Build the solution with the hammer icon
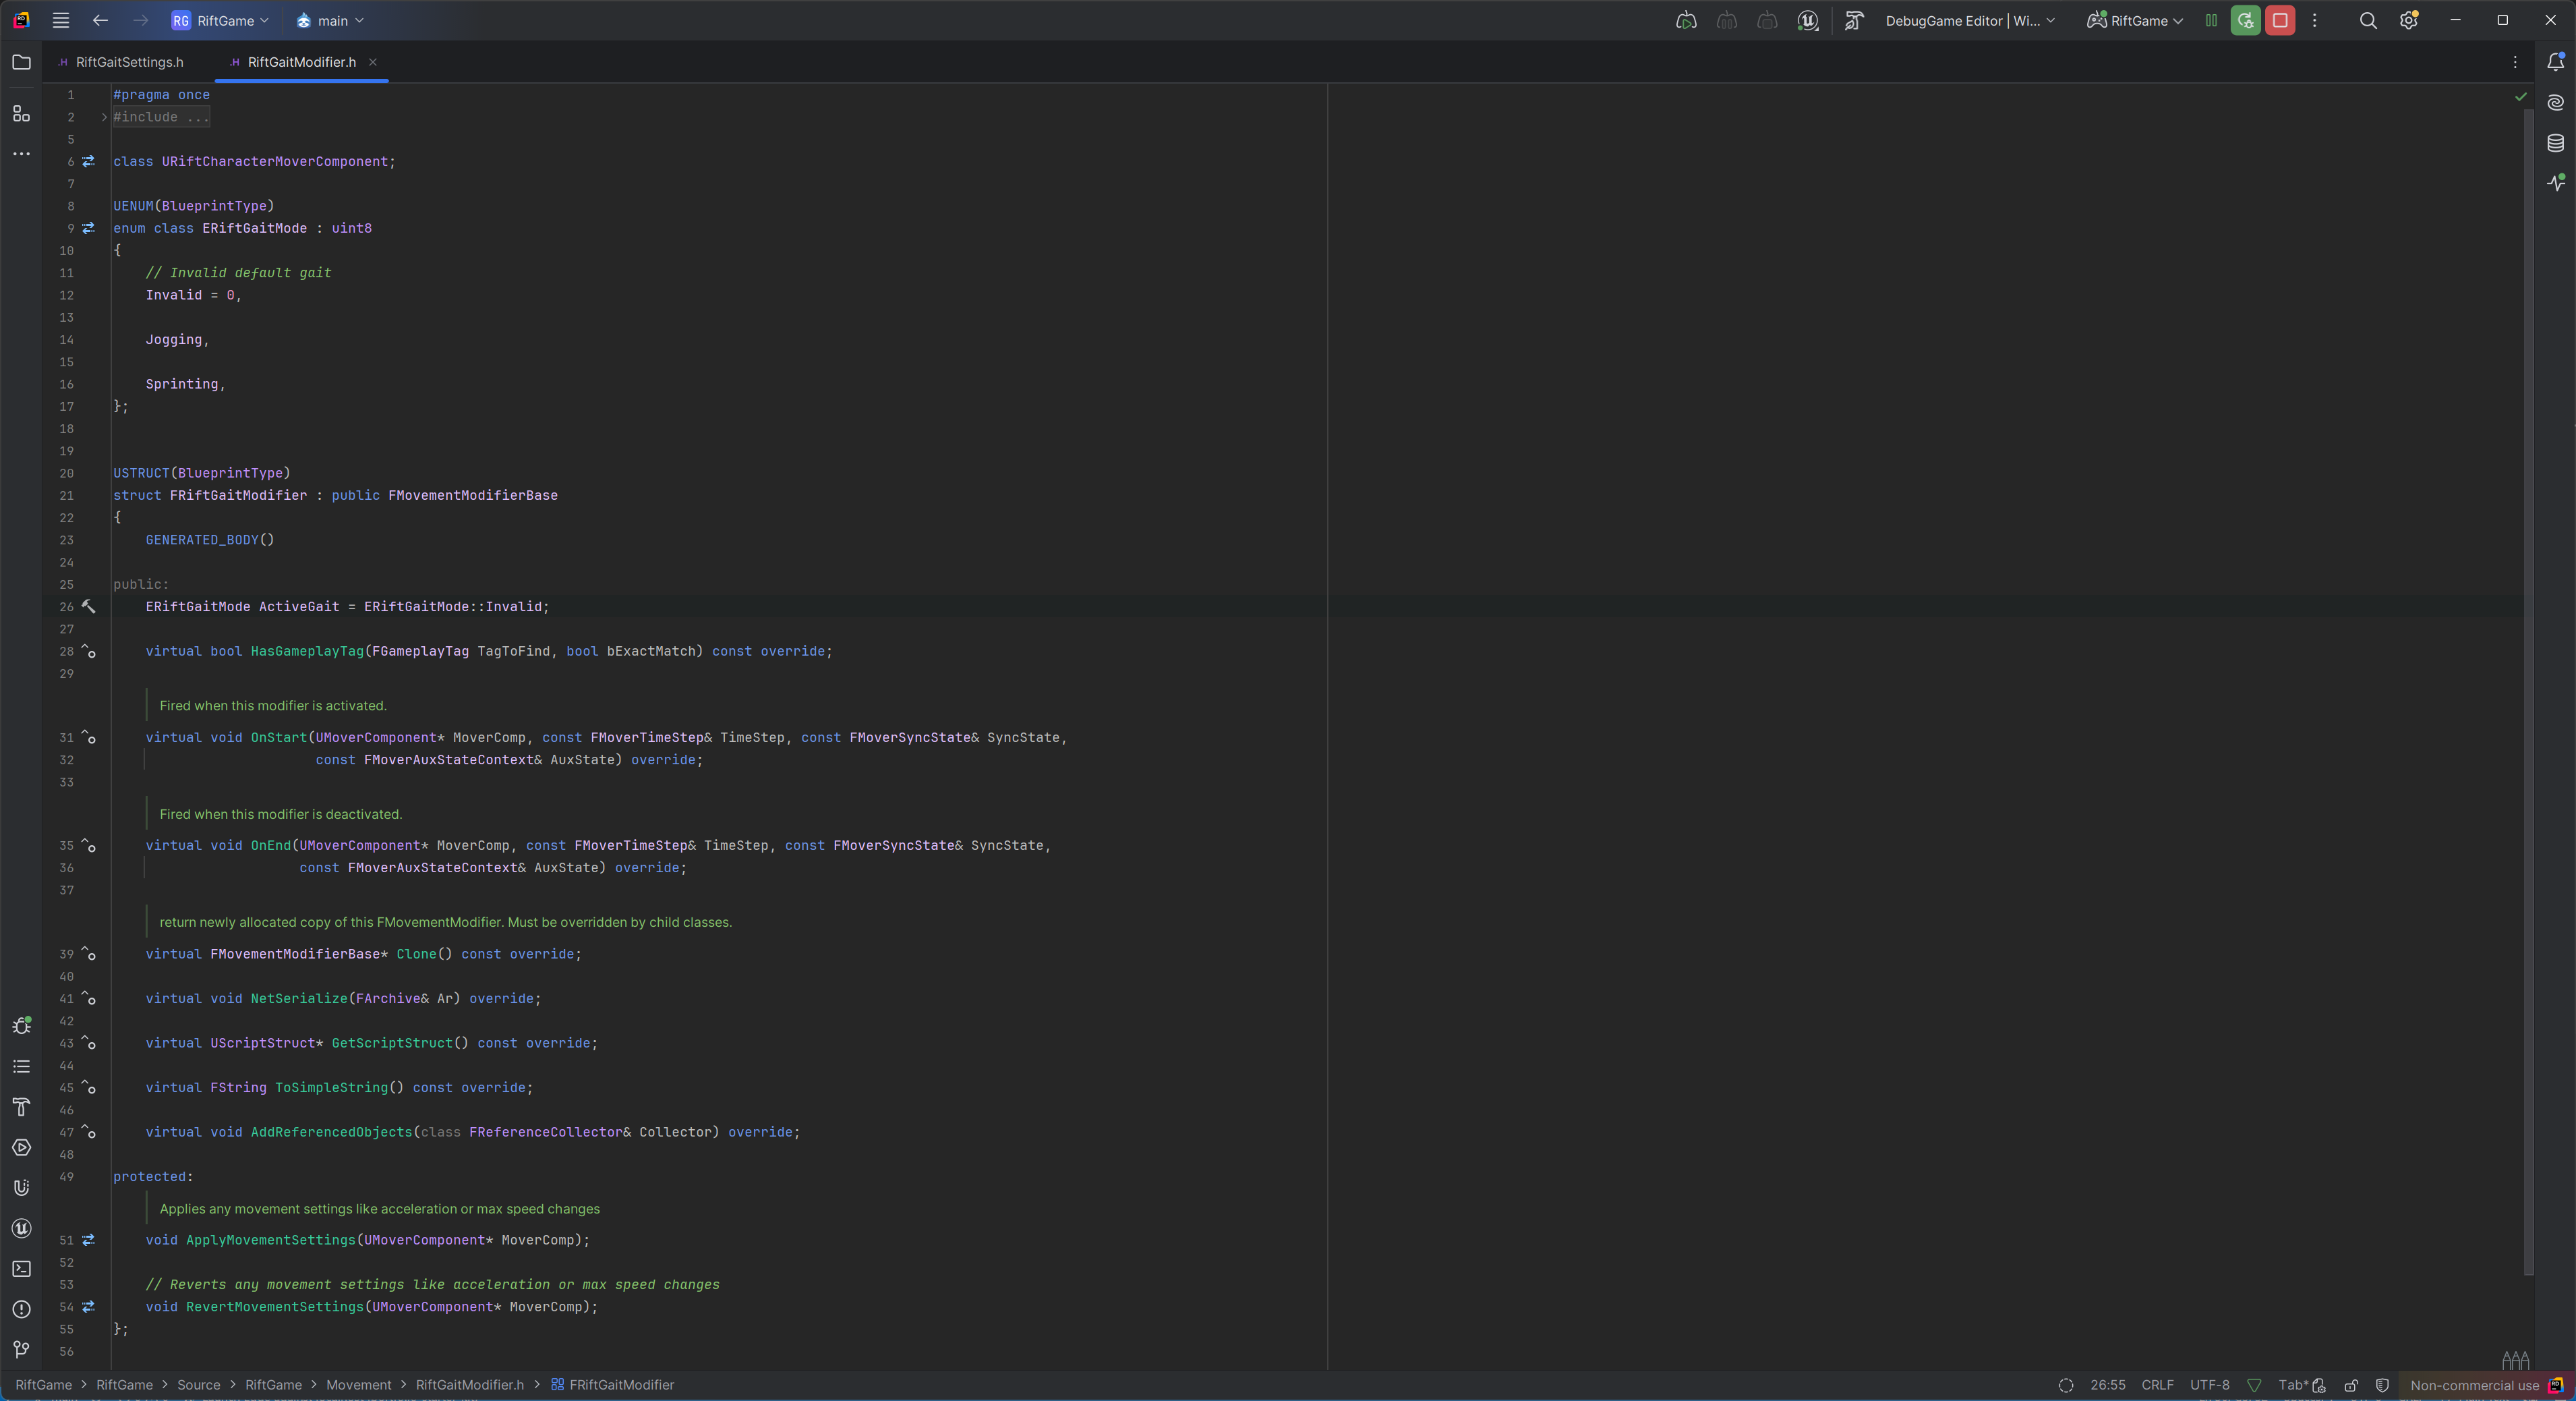This screenshot has height=1401, width=2576. 1854,20
